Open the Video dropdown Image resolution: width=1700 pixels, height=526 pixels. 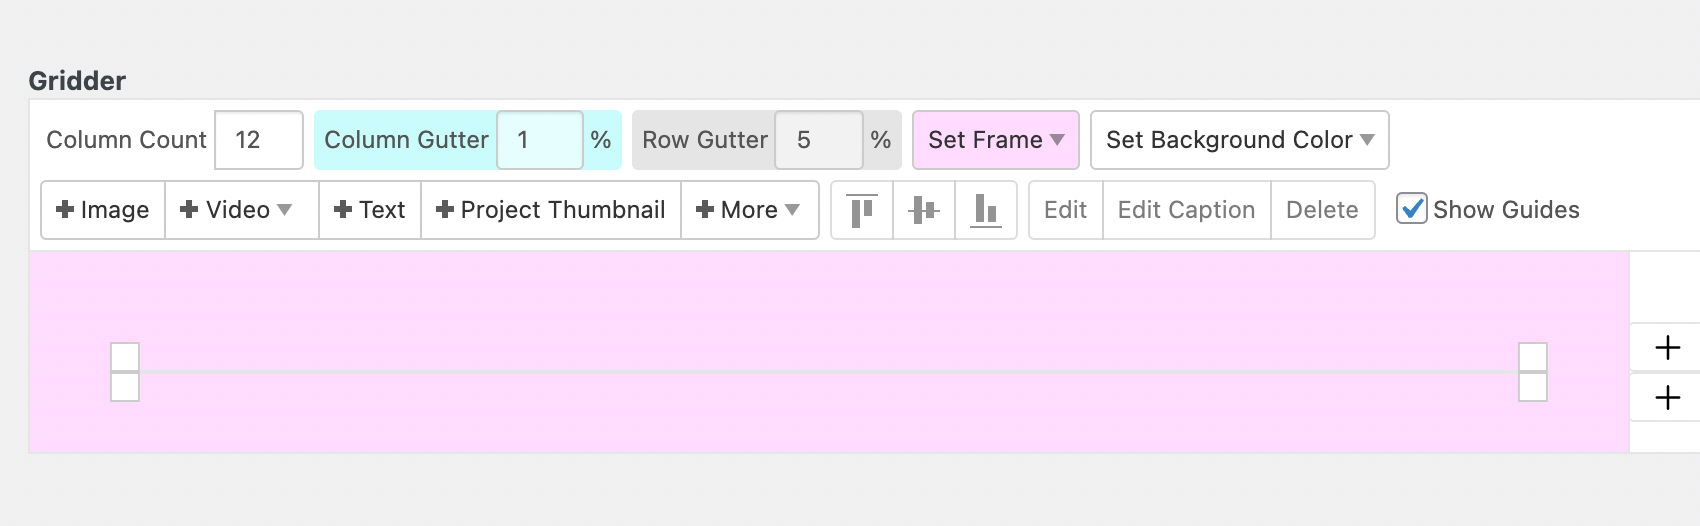click(x=237, y=210)
